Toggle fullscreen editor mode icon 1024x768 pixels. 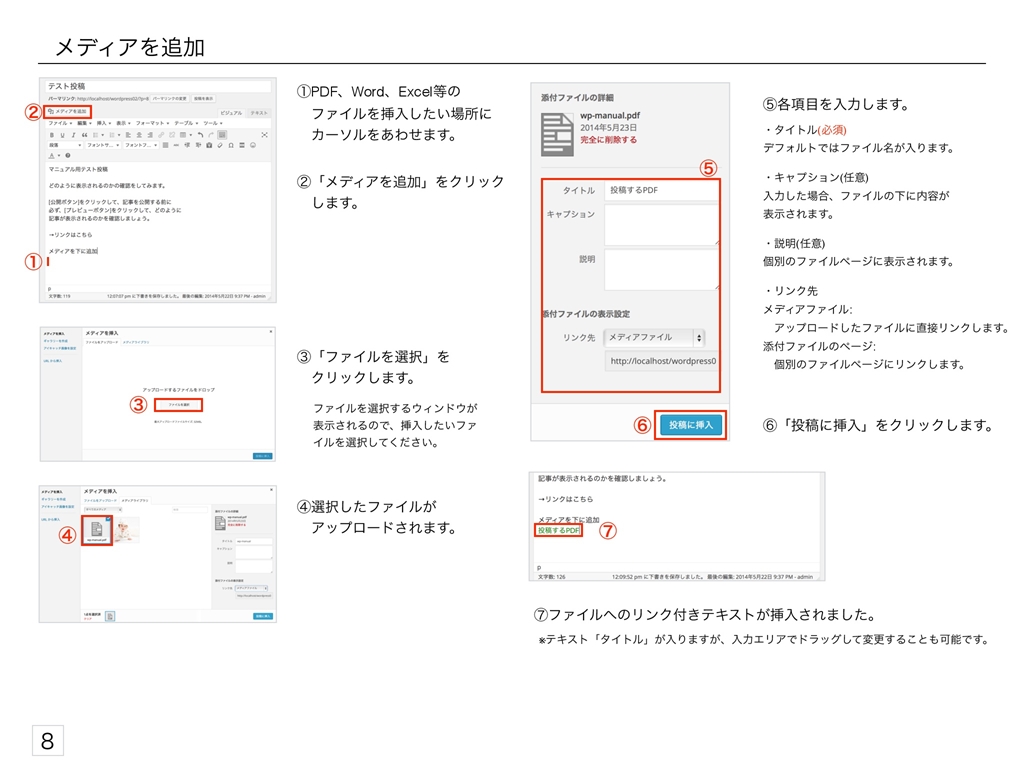coord(264,135)
